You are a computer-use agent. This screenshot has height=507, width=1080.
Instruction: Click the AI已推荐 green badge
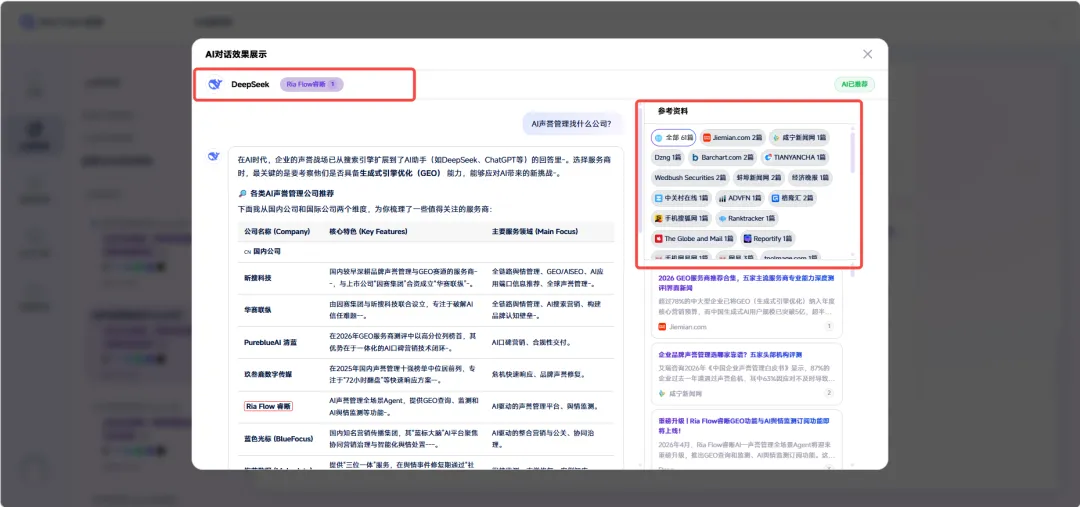click(x=854, y=85)
